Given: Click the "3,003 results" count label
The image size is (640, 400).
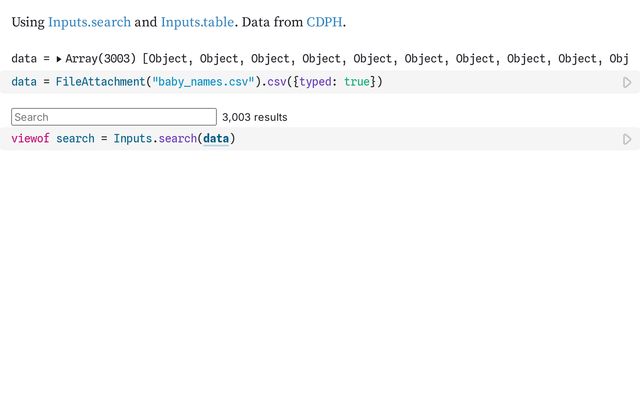Looking at the screenshot, I should tap(254, 117).
